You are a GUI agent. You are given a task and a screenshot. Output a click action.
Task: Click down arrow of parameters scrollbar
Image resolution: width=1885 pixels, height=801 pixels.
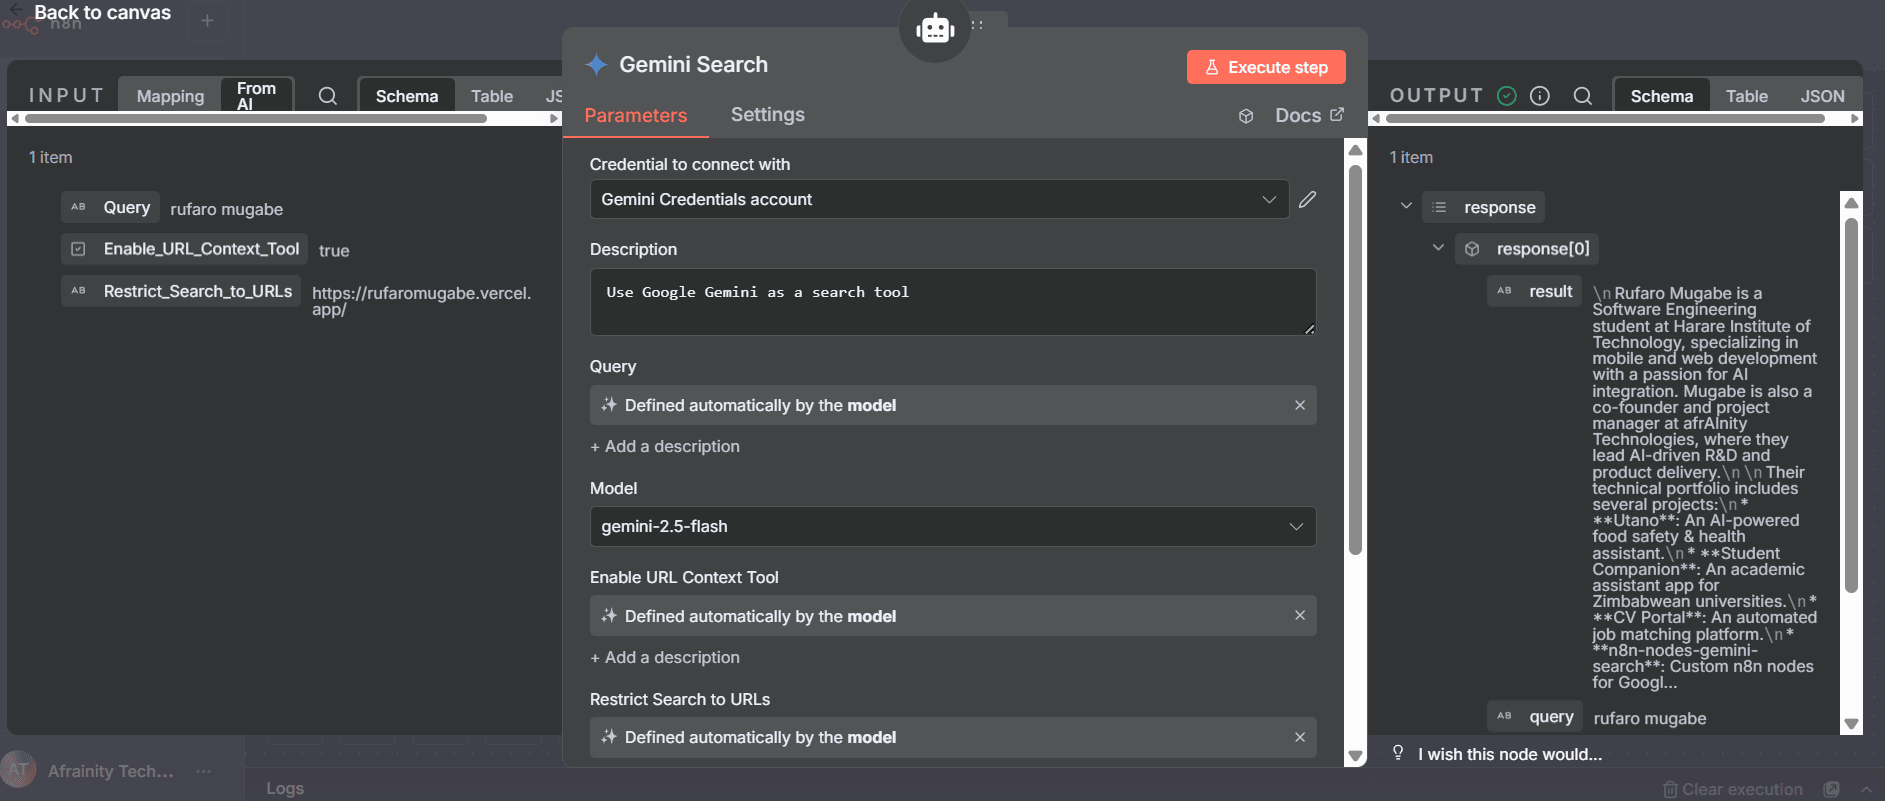pyautogui.click(x=1355, y=756)
